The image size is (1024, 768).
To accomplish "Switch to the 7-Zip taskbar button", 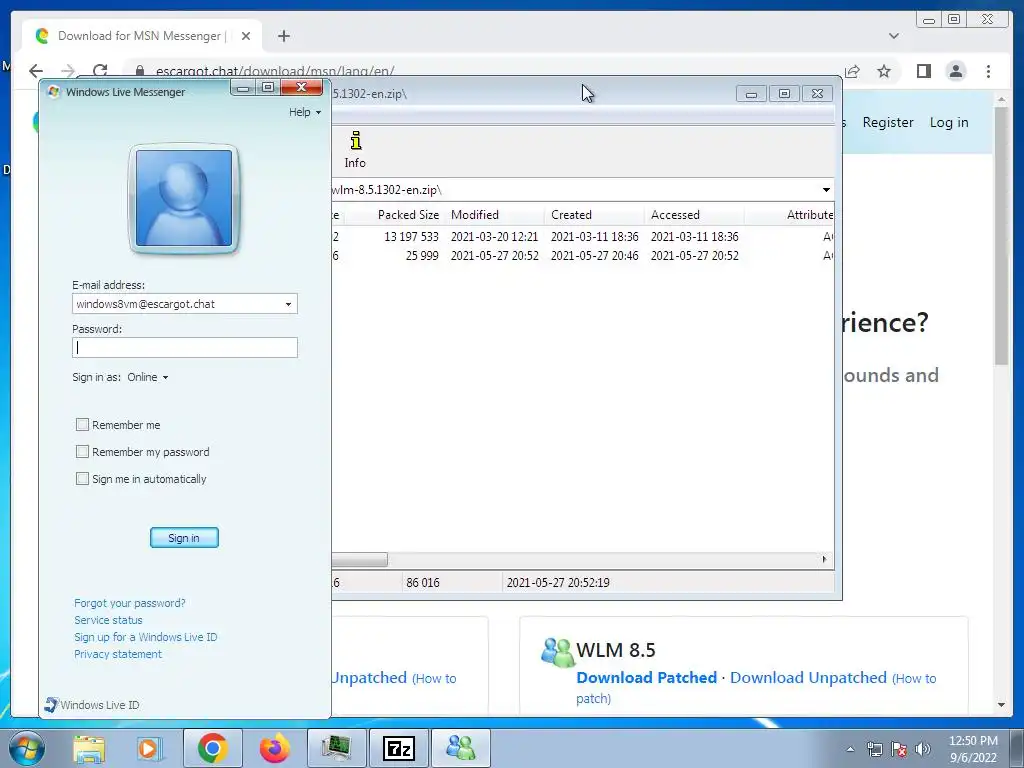I will [399, 748].
